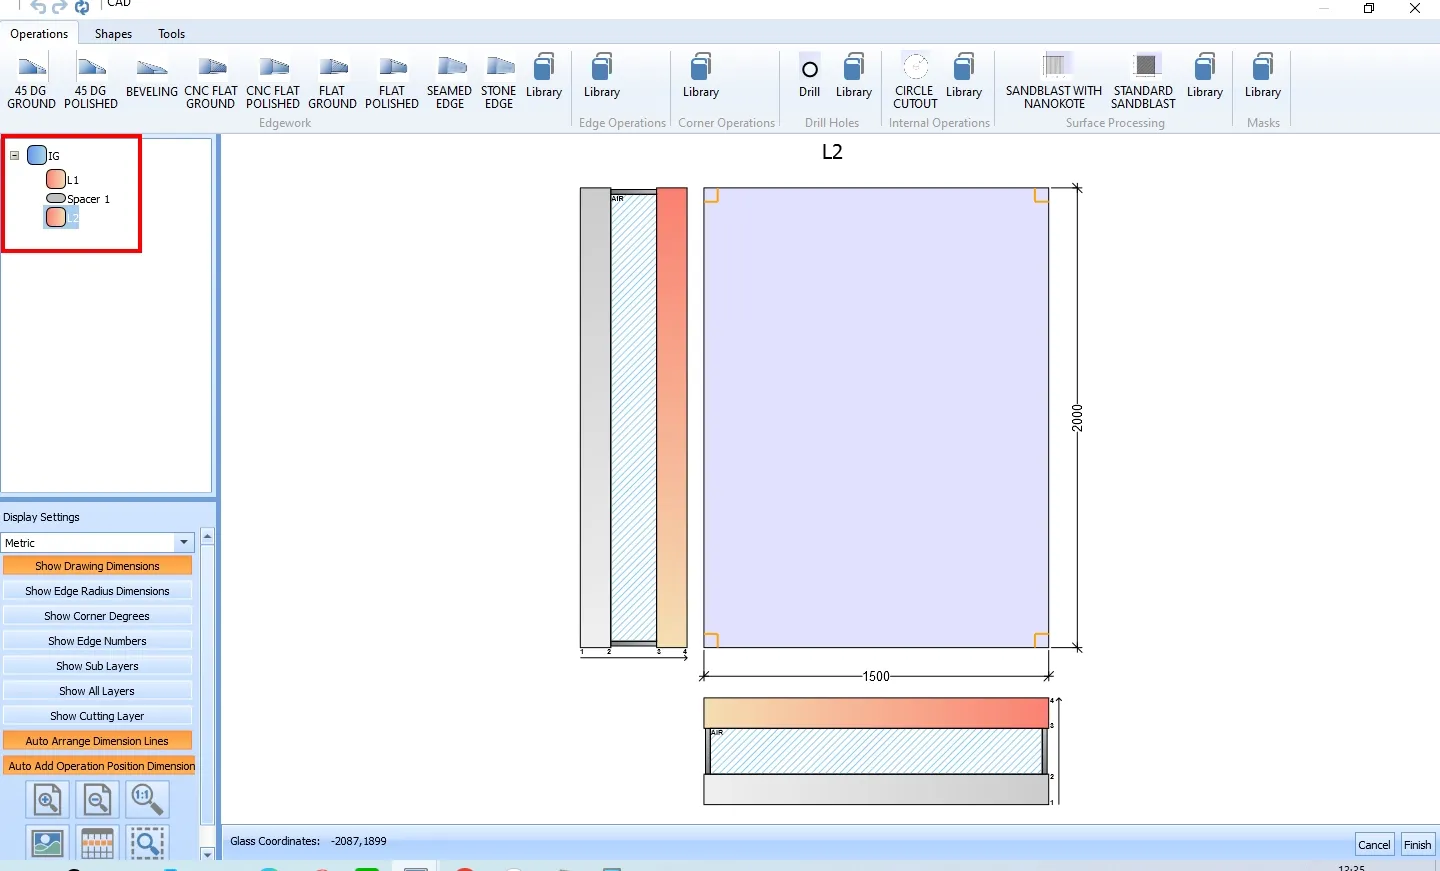Toggle Show Drawing Dimensions

[x=97, y=566]
